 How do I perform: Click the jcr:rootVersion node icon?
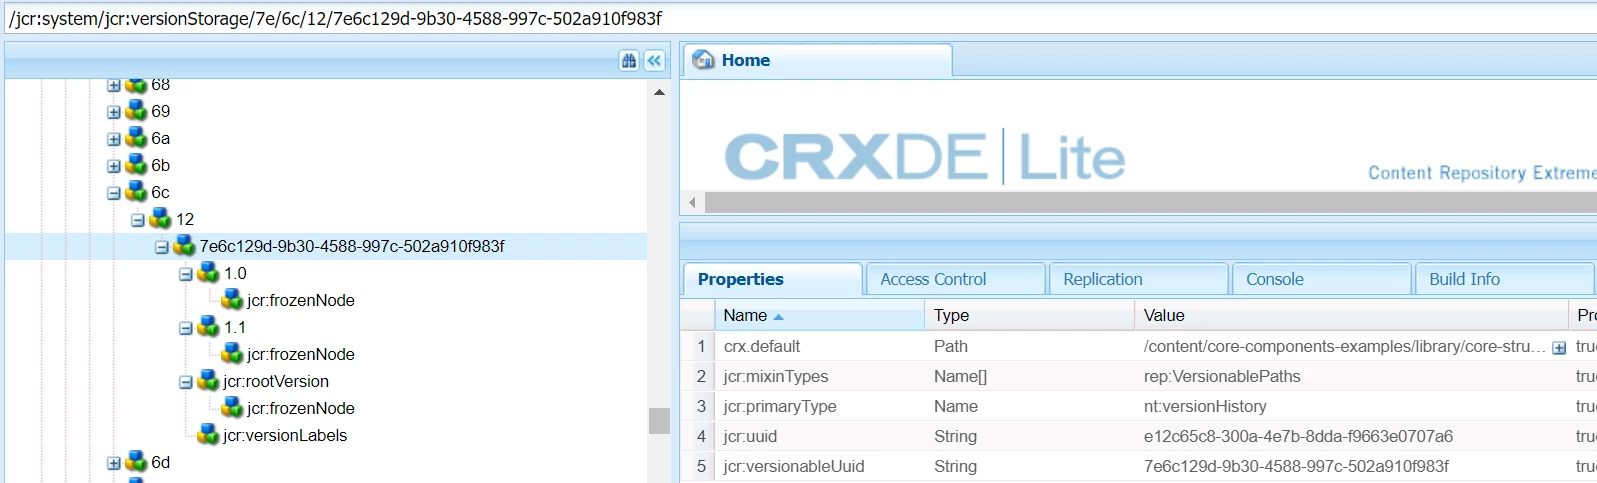coord(208,381)
